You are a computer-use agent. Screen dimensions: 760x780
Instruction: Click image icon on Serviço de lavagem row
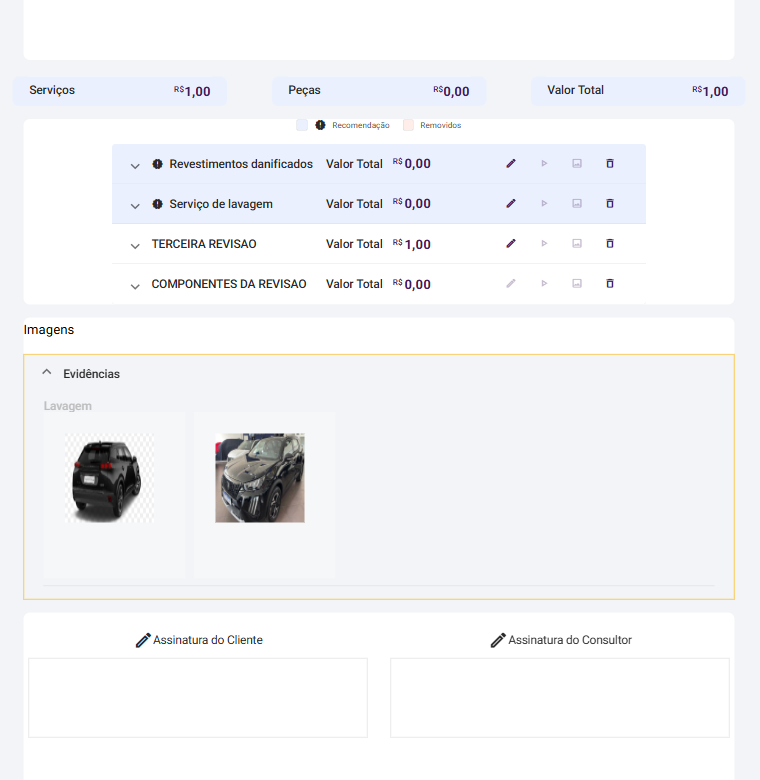point(577,203)
